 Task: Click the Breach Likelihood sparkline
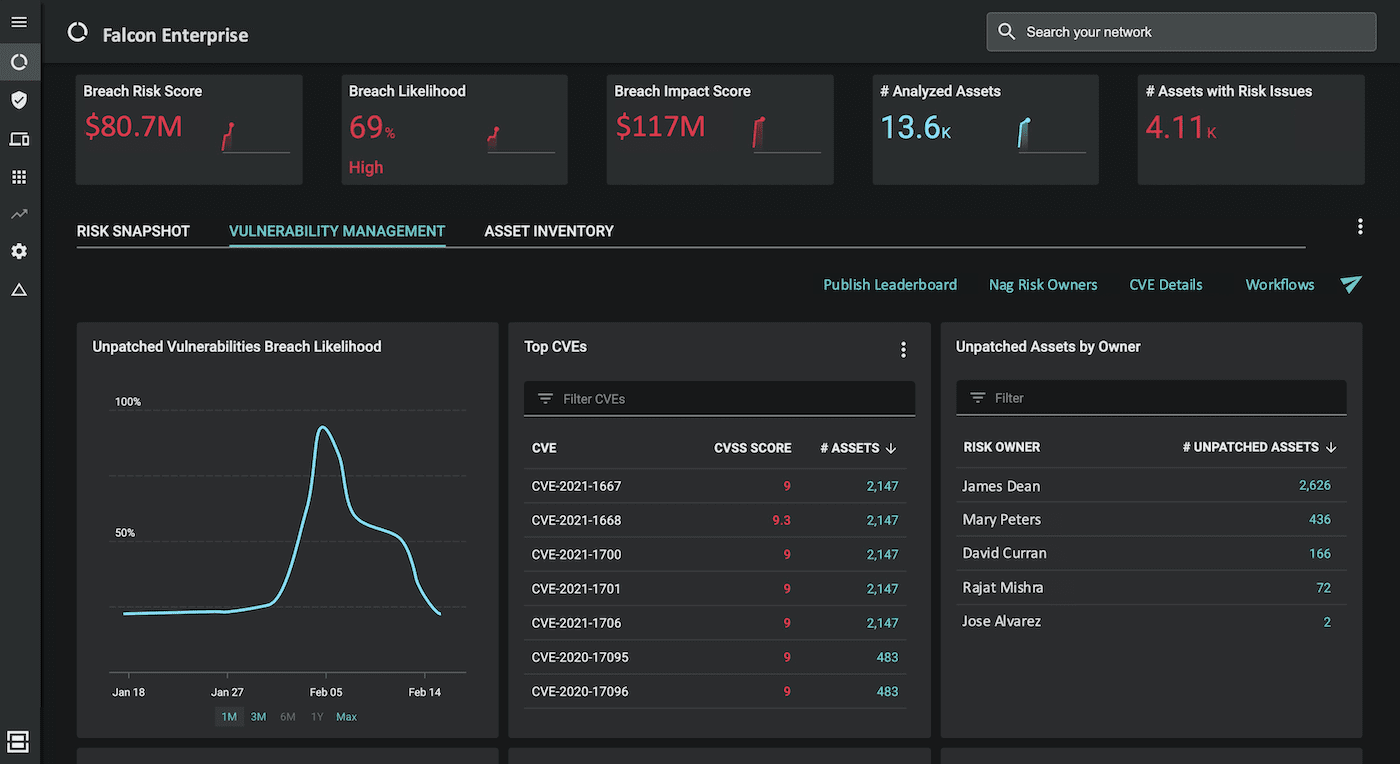[x=520, y=139]
